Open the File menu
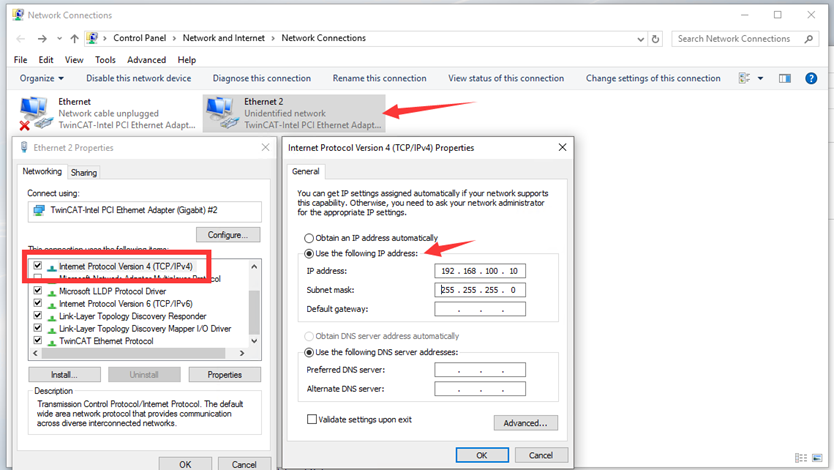The image size is (834, 470). pyautogui.click(x=20, y=60)
